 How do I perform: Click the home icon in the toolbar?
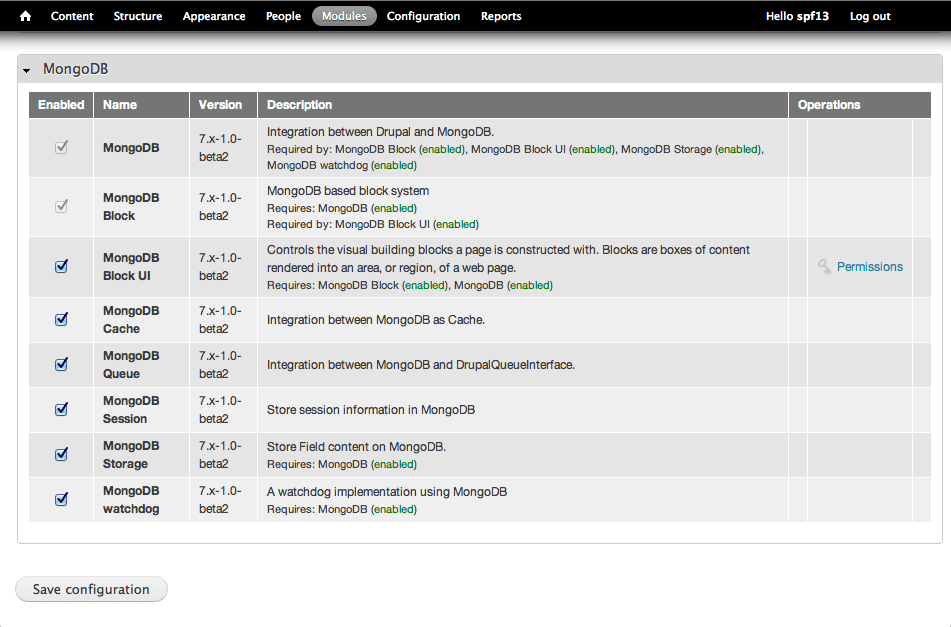pos(24,16)
